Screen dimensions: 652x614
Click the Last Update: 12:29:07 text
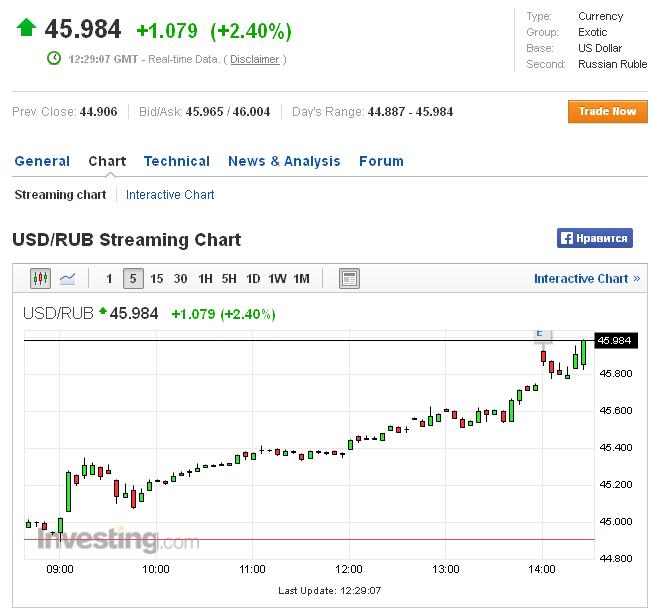pos(329,590)
